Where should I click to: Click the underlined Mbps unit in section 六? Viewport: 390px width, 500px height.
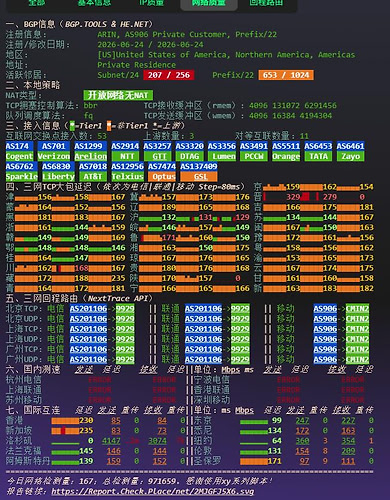pos(231,370)
